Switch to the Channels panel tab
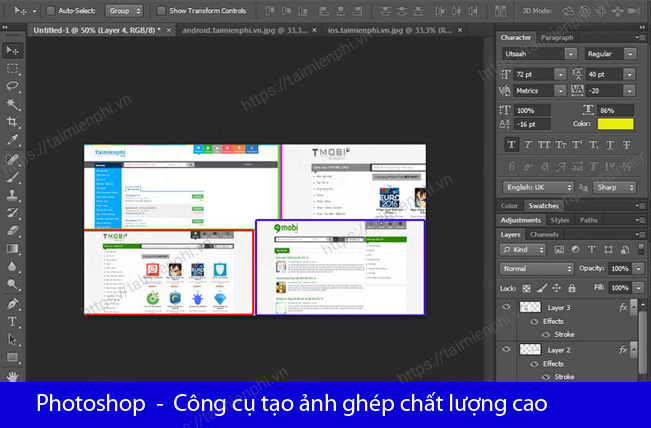Screen dimensions: 651x428 [x=544, y=235]
